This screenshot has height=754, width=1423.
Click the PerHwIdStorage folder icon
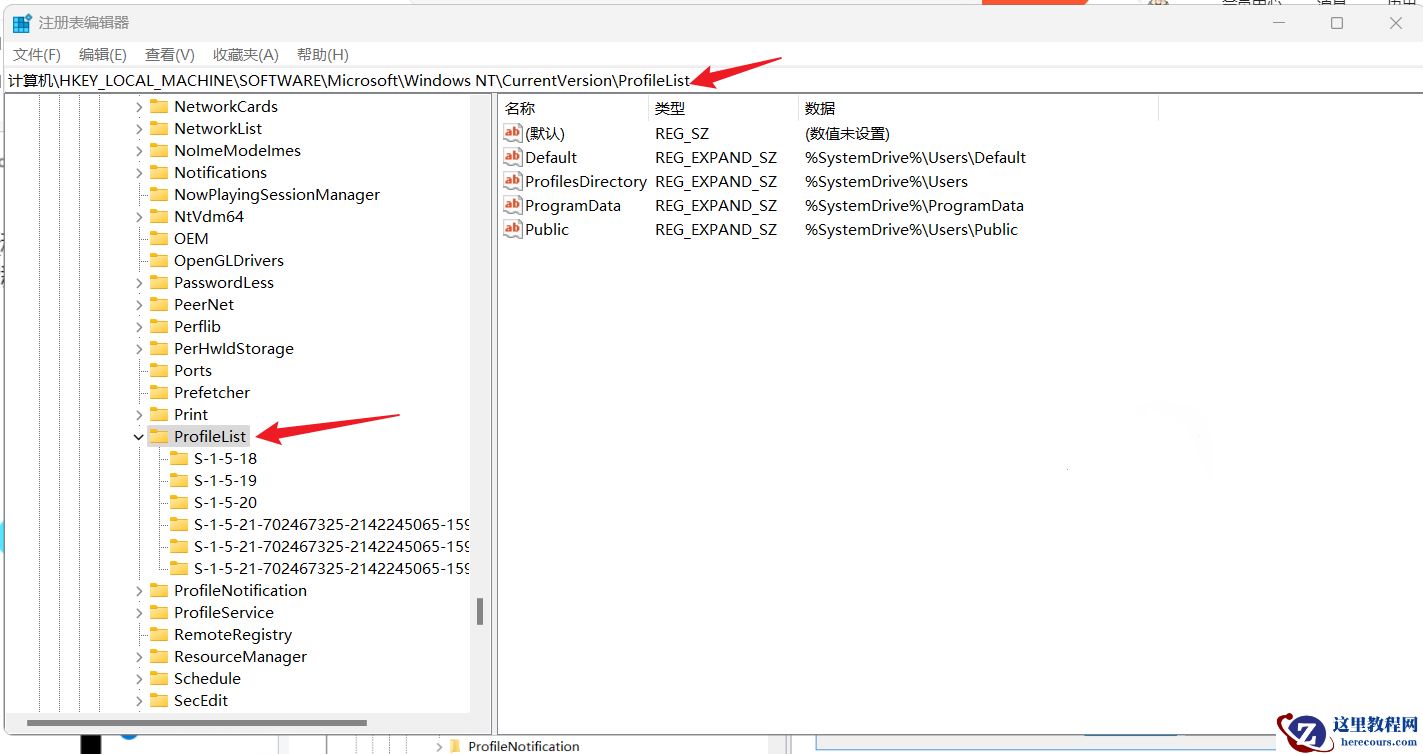point(158,348)
